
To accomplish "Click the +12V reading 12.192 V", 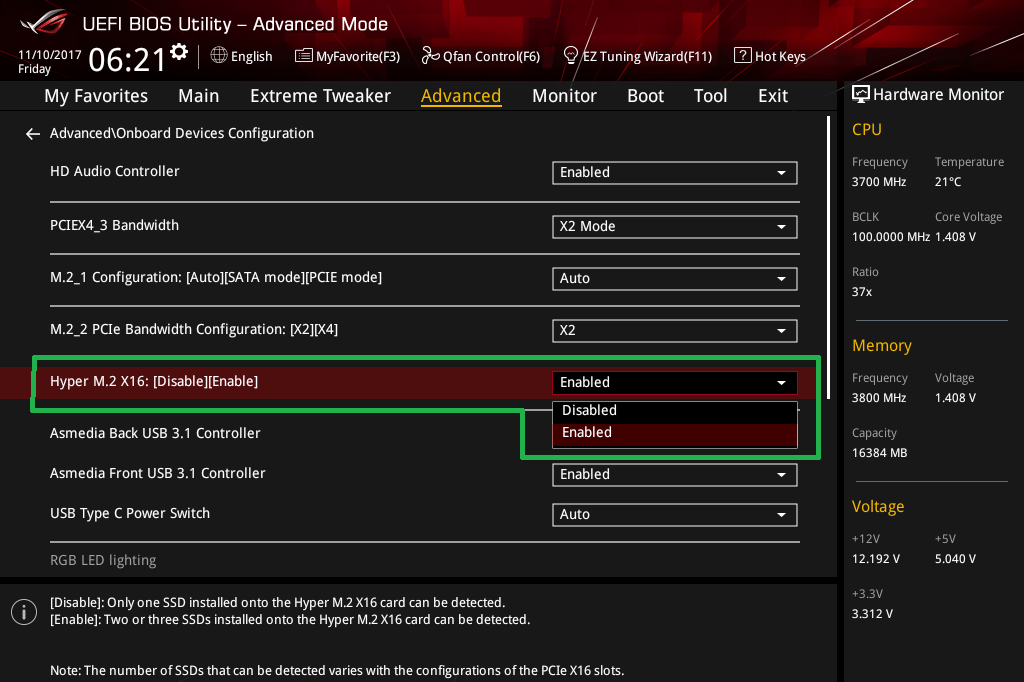I will tap(876, 559).
